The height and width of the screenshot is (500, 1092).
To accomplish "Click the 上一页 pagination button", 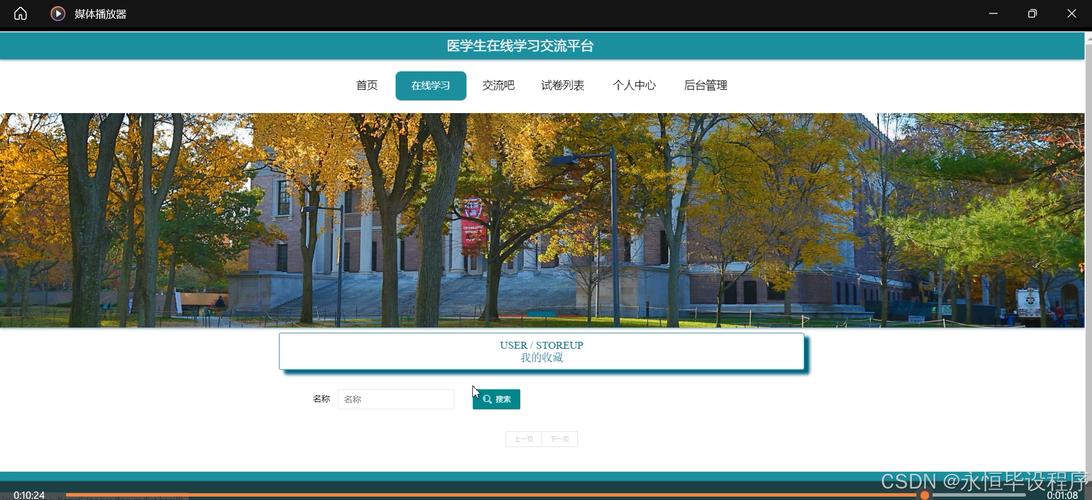I will point(523,439).
